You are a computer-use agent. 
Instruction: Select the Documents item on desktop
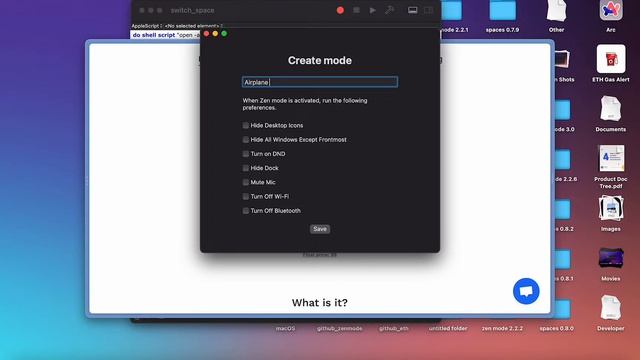pyautogui.click(x=611, y=109)
